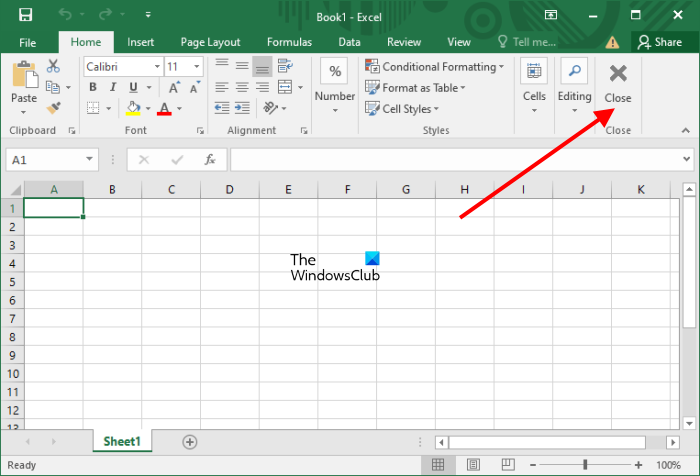Open Cell Styles menu
The width and height of the screenshot is (700, 476).
coord(402,109)
